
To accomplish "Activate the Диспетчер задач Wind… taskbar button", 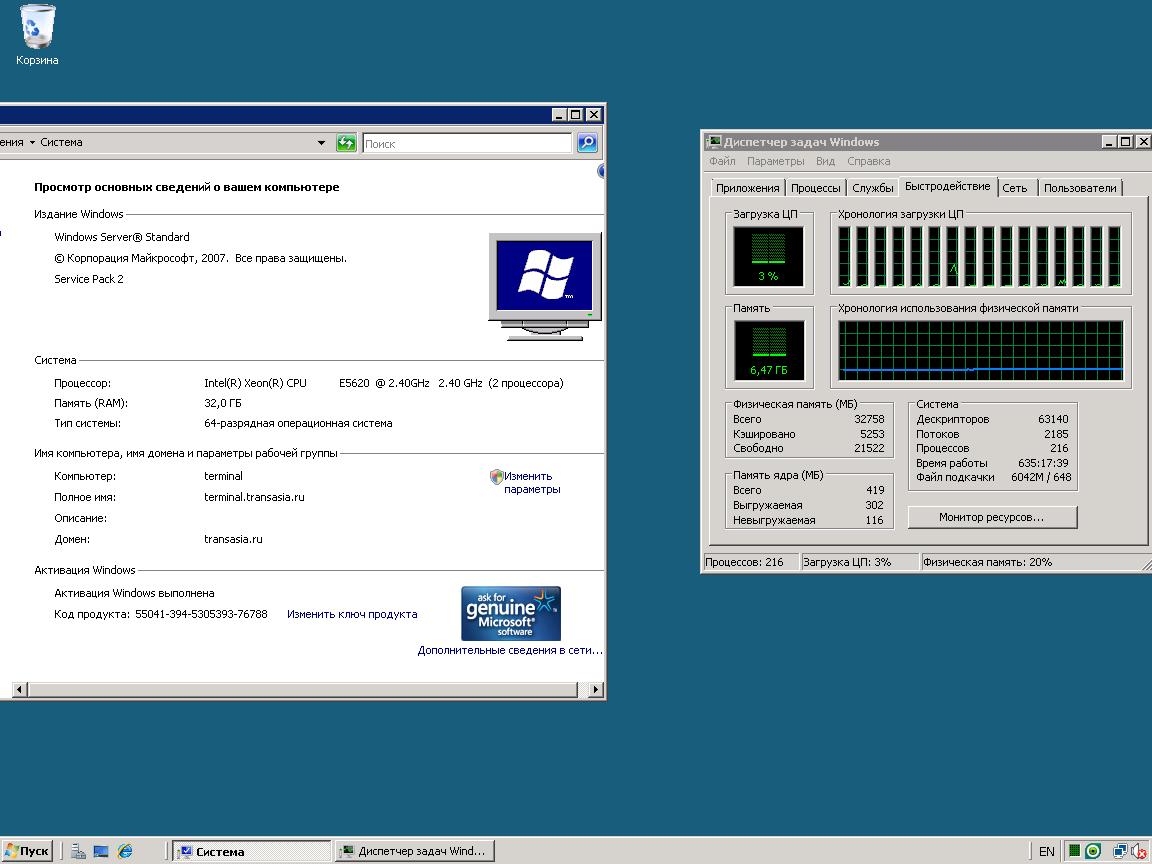I will pos(415,852).
